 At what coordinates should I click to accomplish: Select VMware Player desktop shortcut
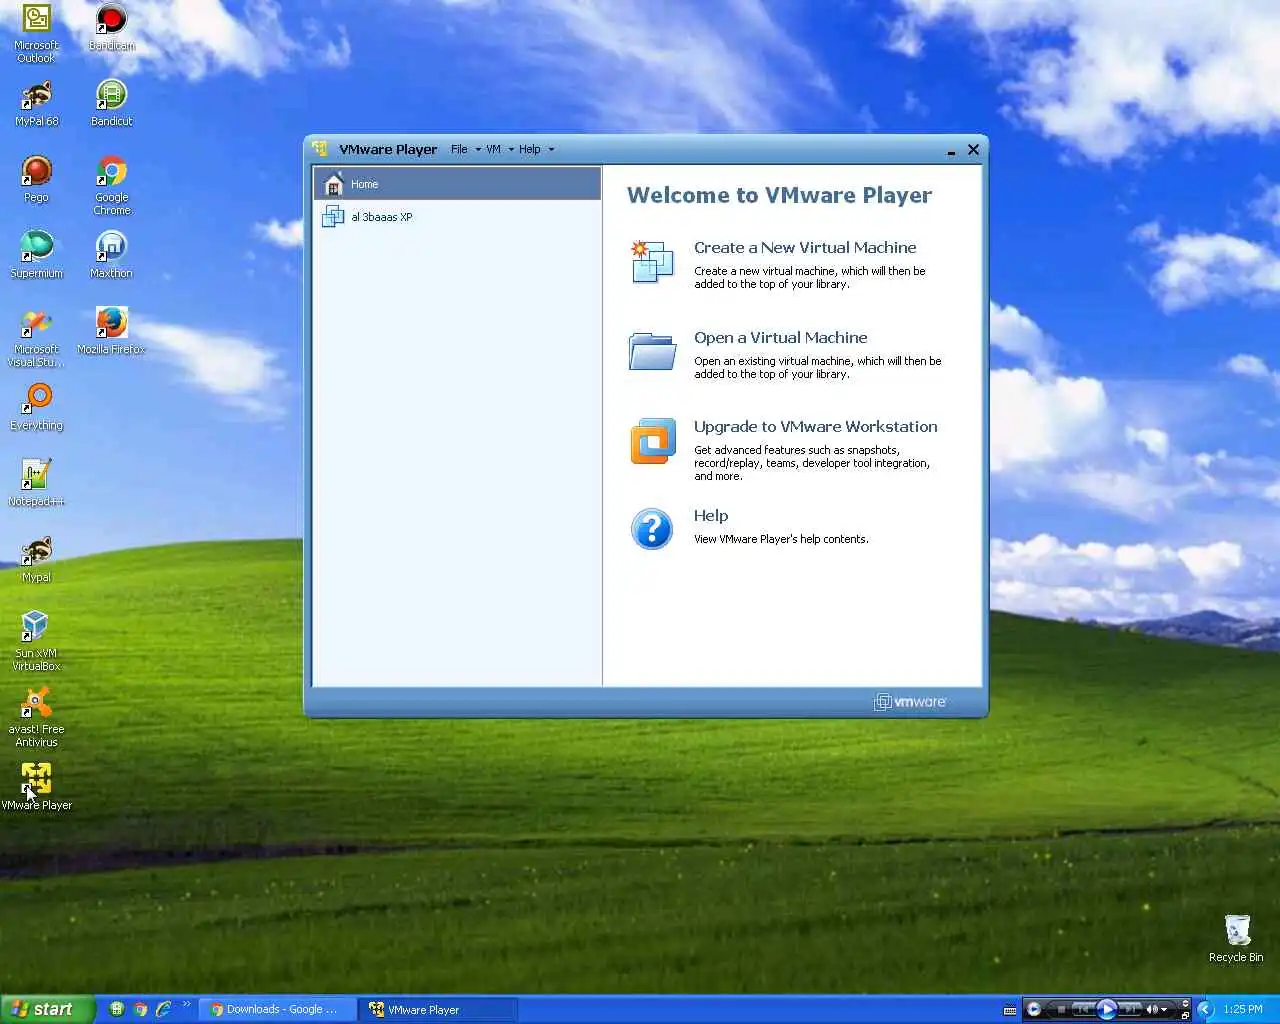coord(37,788)
